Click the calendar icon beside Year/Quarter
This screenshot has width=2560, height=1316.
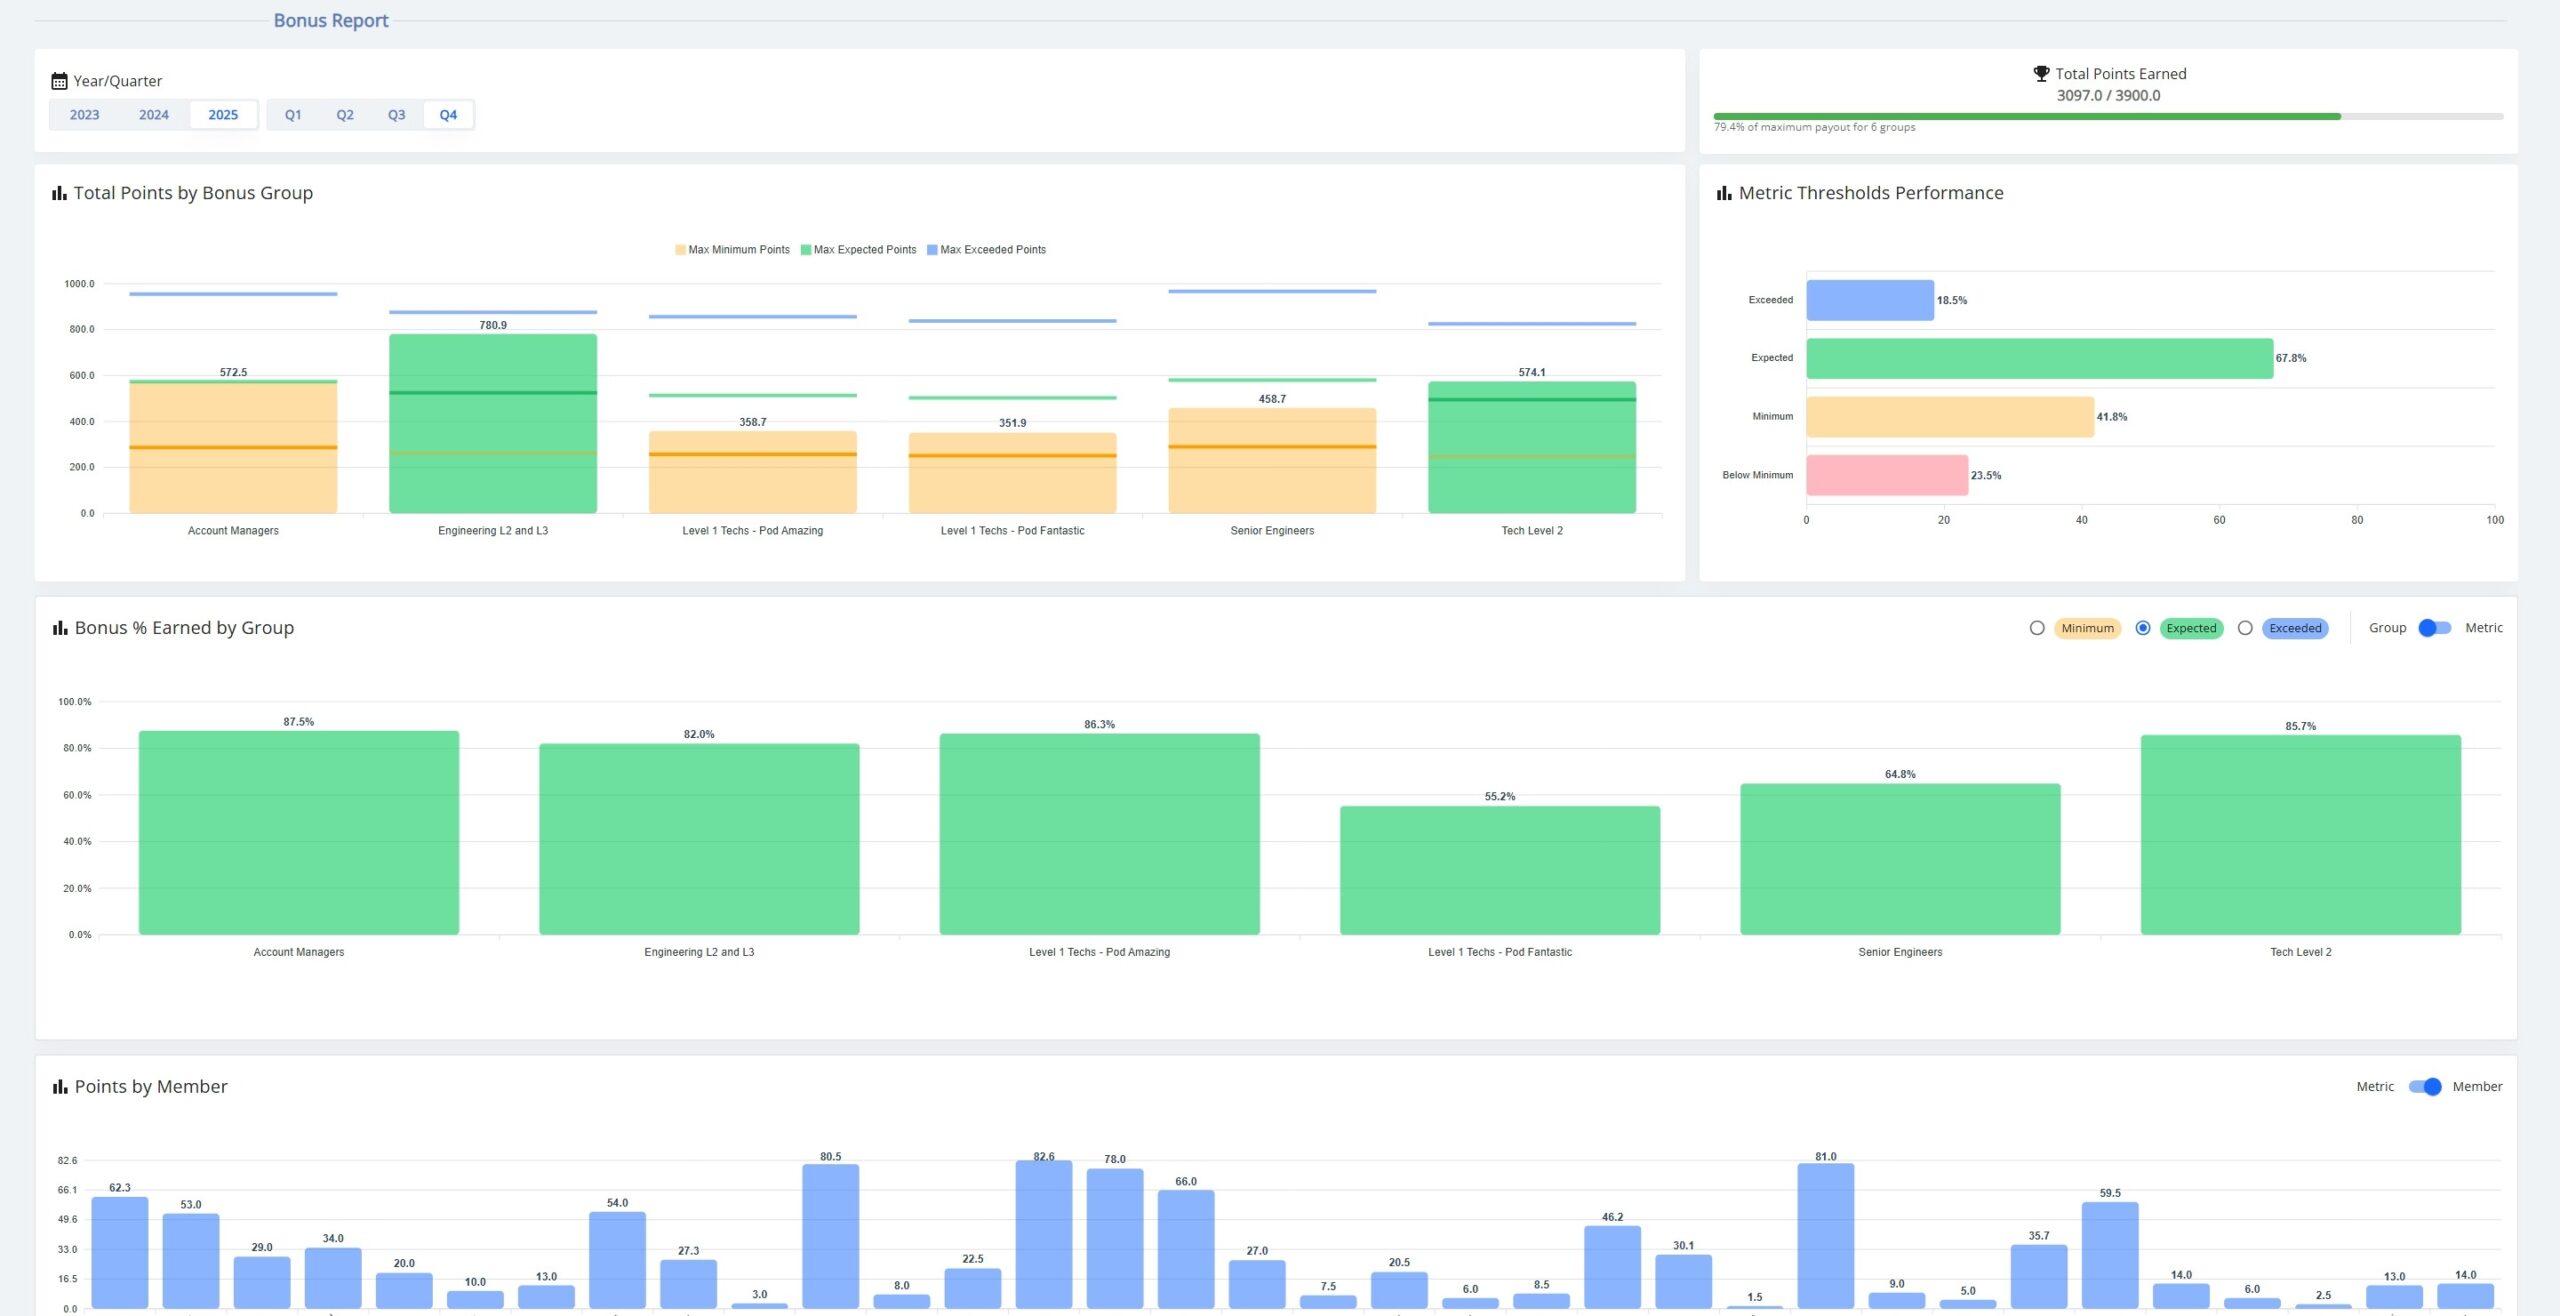click(x=59, y=81)
